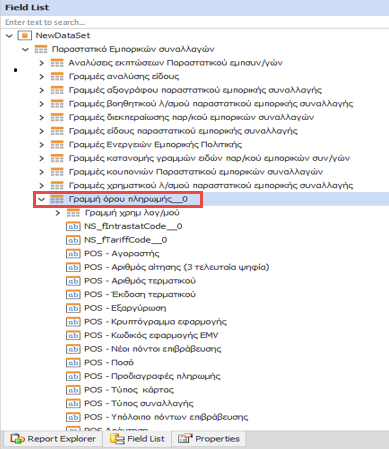Image resolution: width=389 pixels, height=449 pixels.
Task: Switch to the Properties tab
Action: [209, 439]
